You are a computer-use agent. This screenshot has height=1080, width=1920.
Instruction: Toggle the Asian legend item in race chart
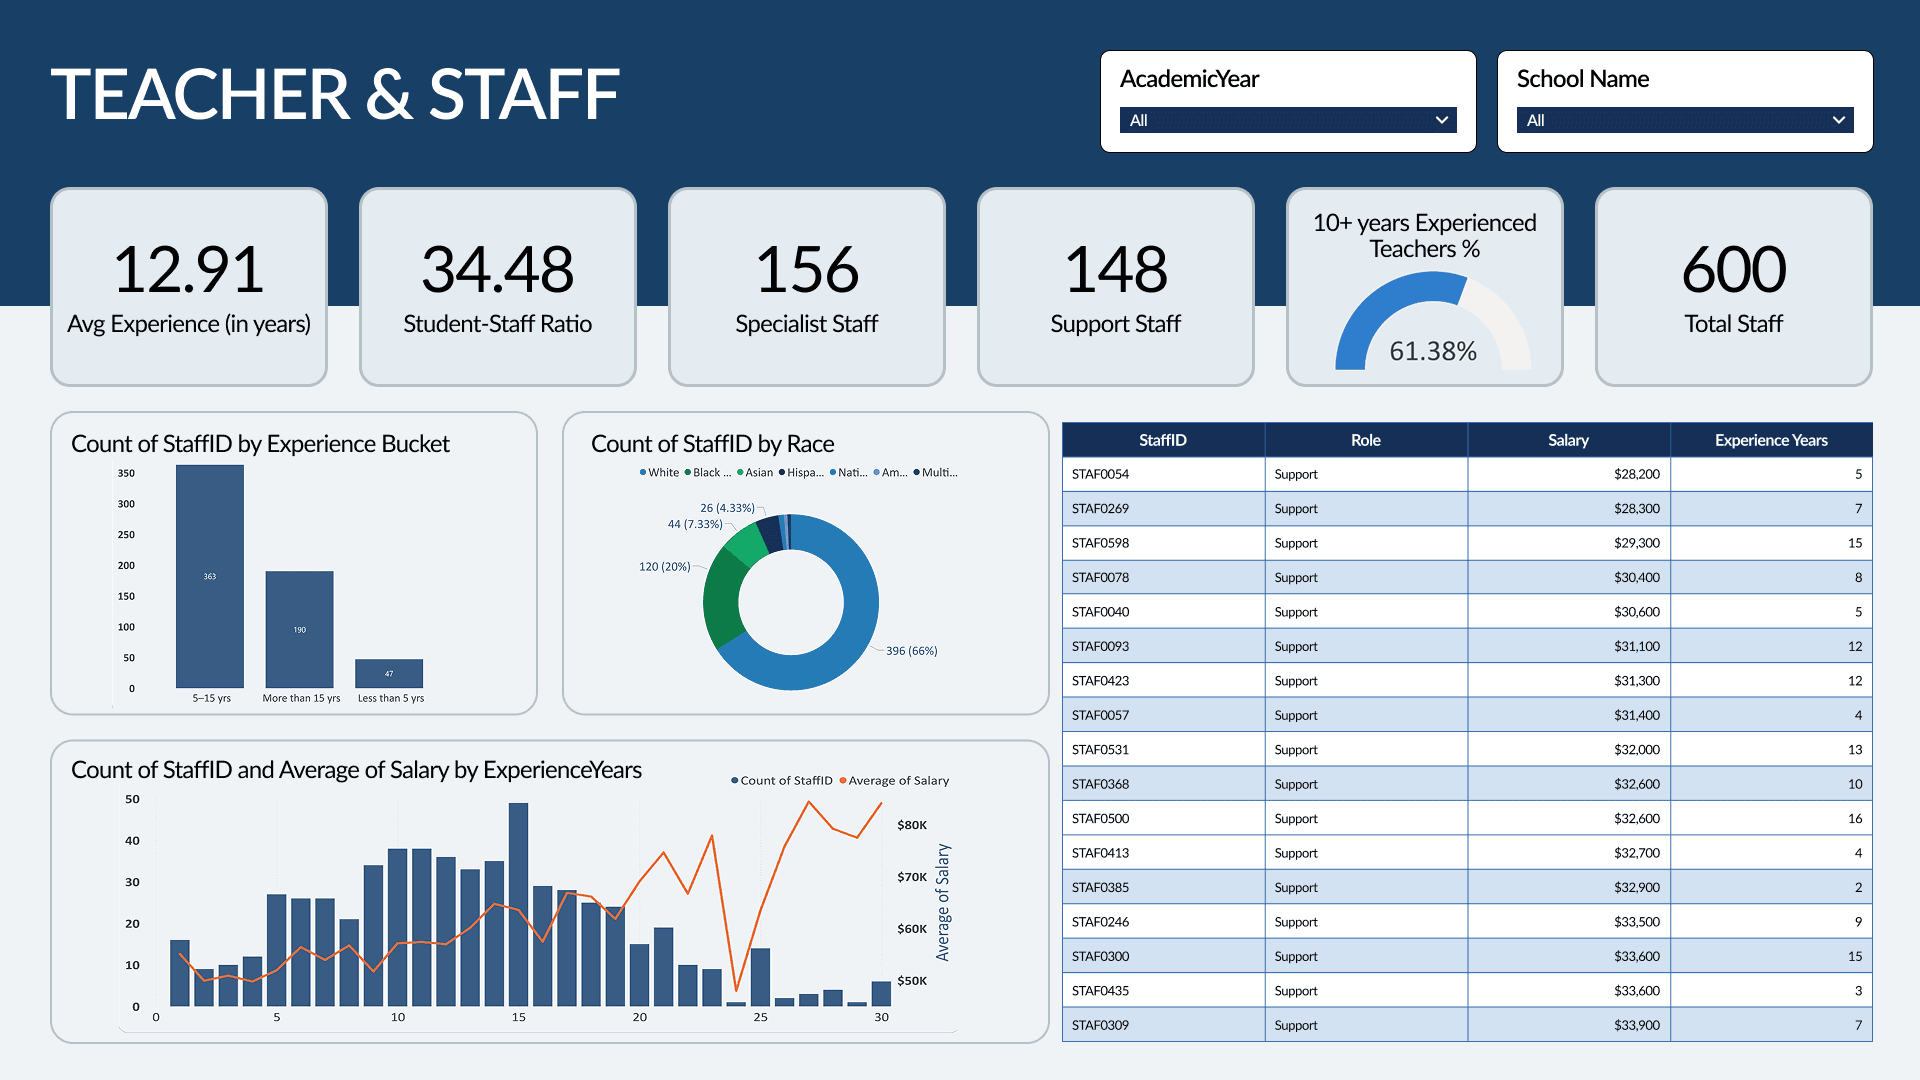[x=758, y=472]
